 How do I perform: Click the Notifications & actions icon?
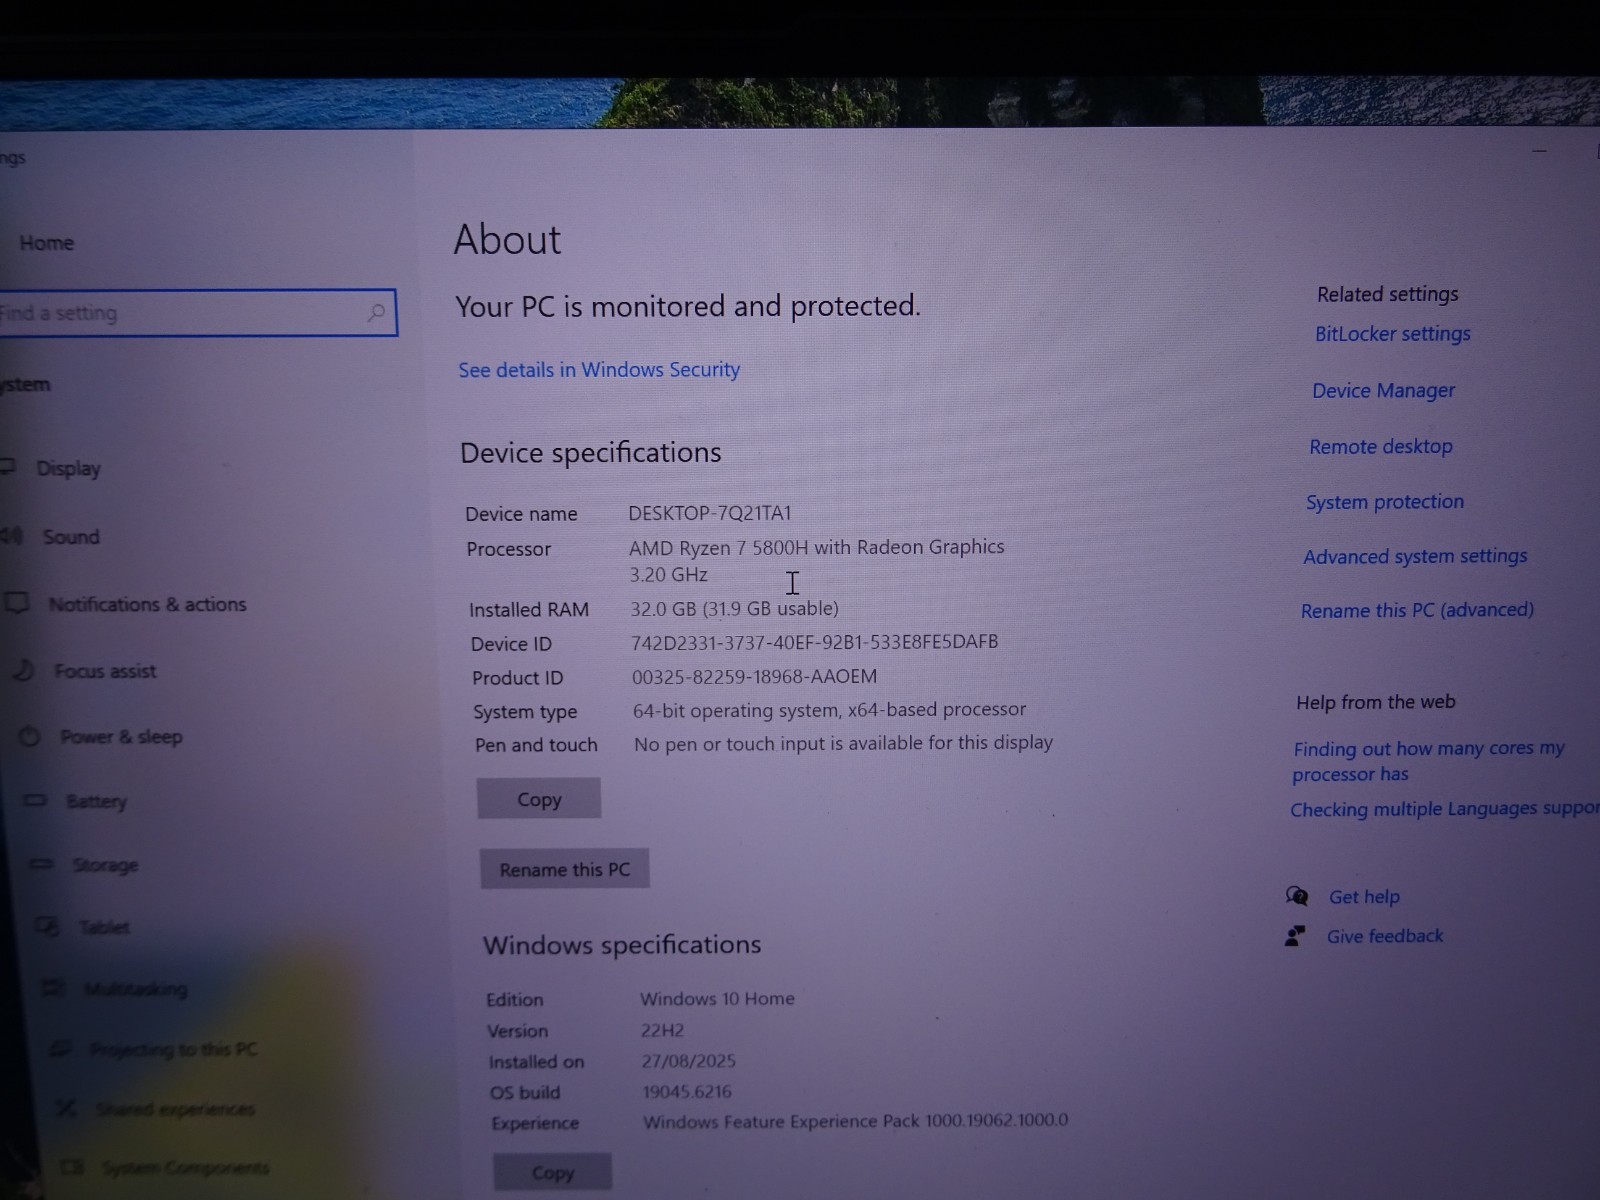pos(16,603)
